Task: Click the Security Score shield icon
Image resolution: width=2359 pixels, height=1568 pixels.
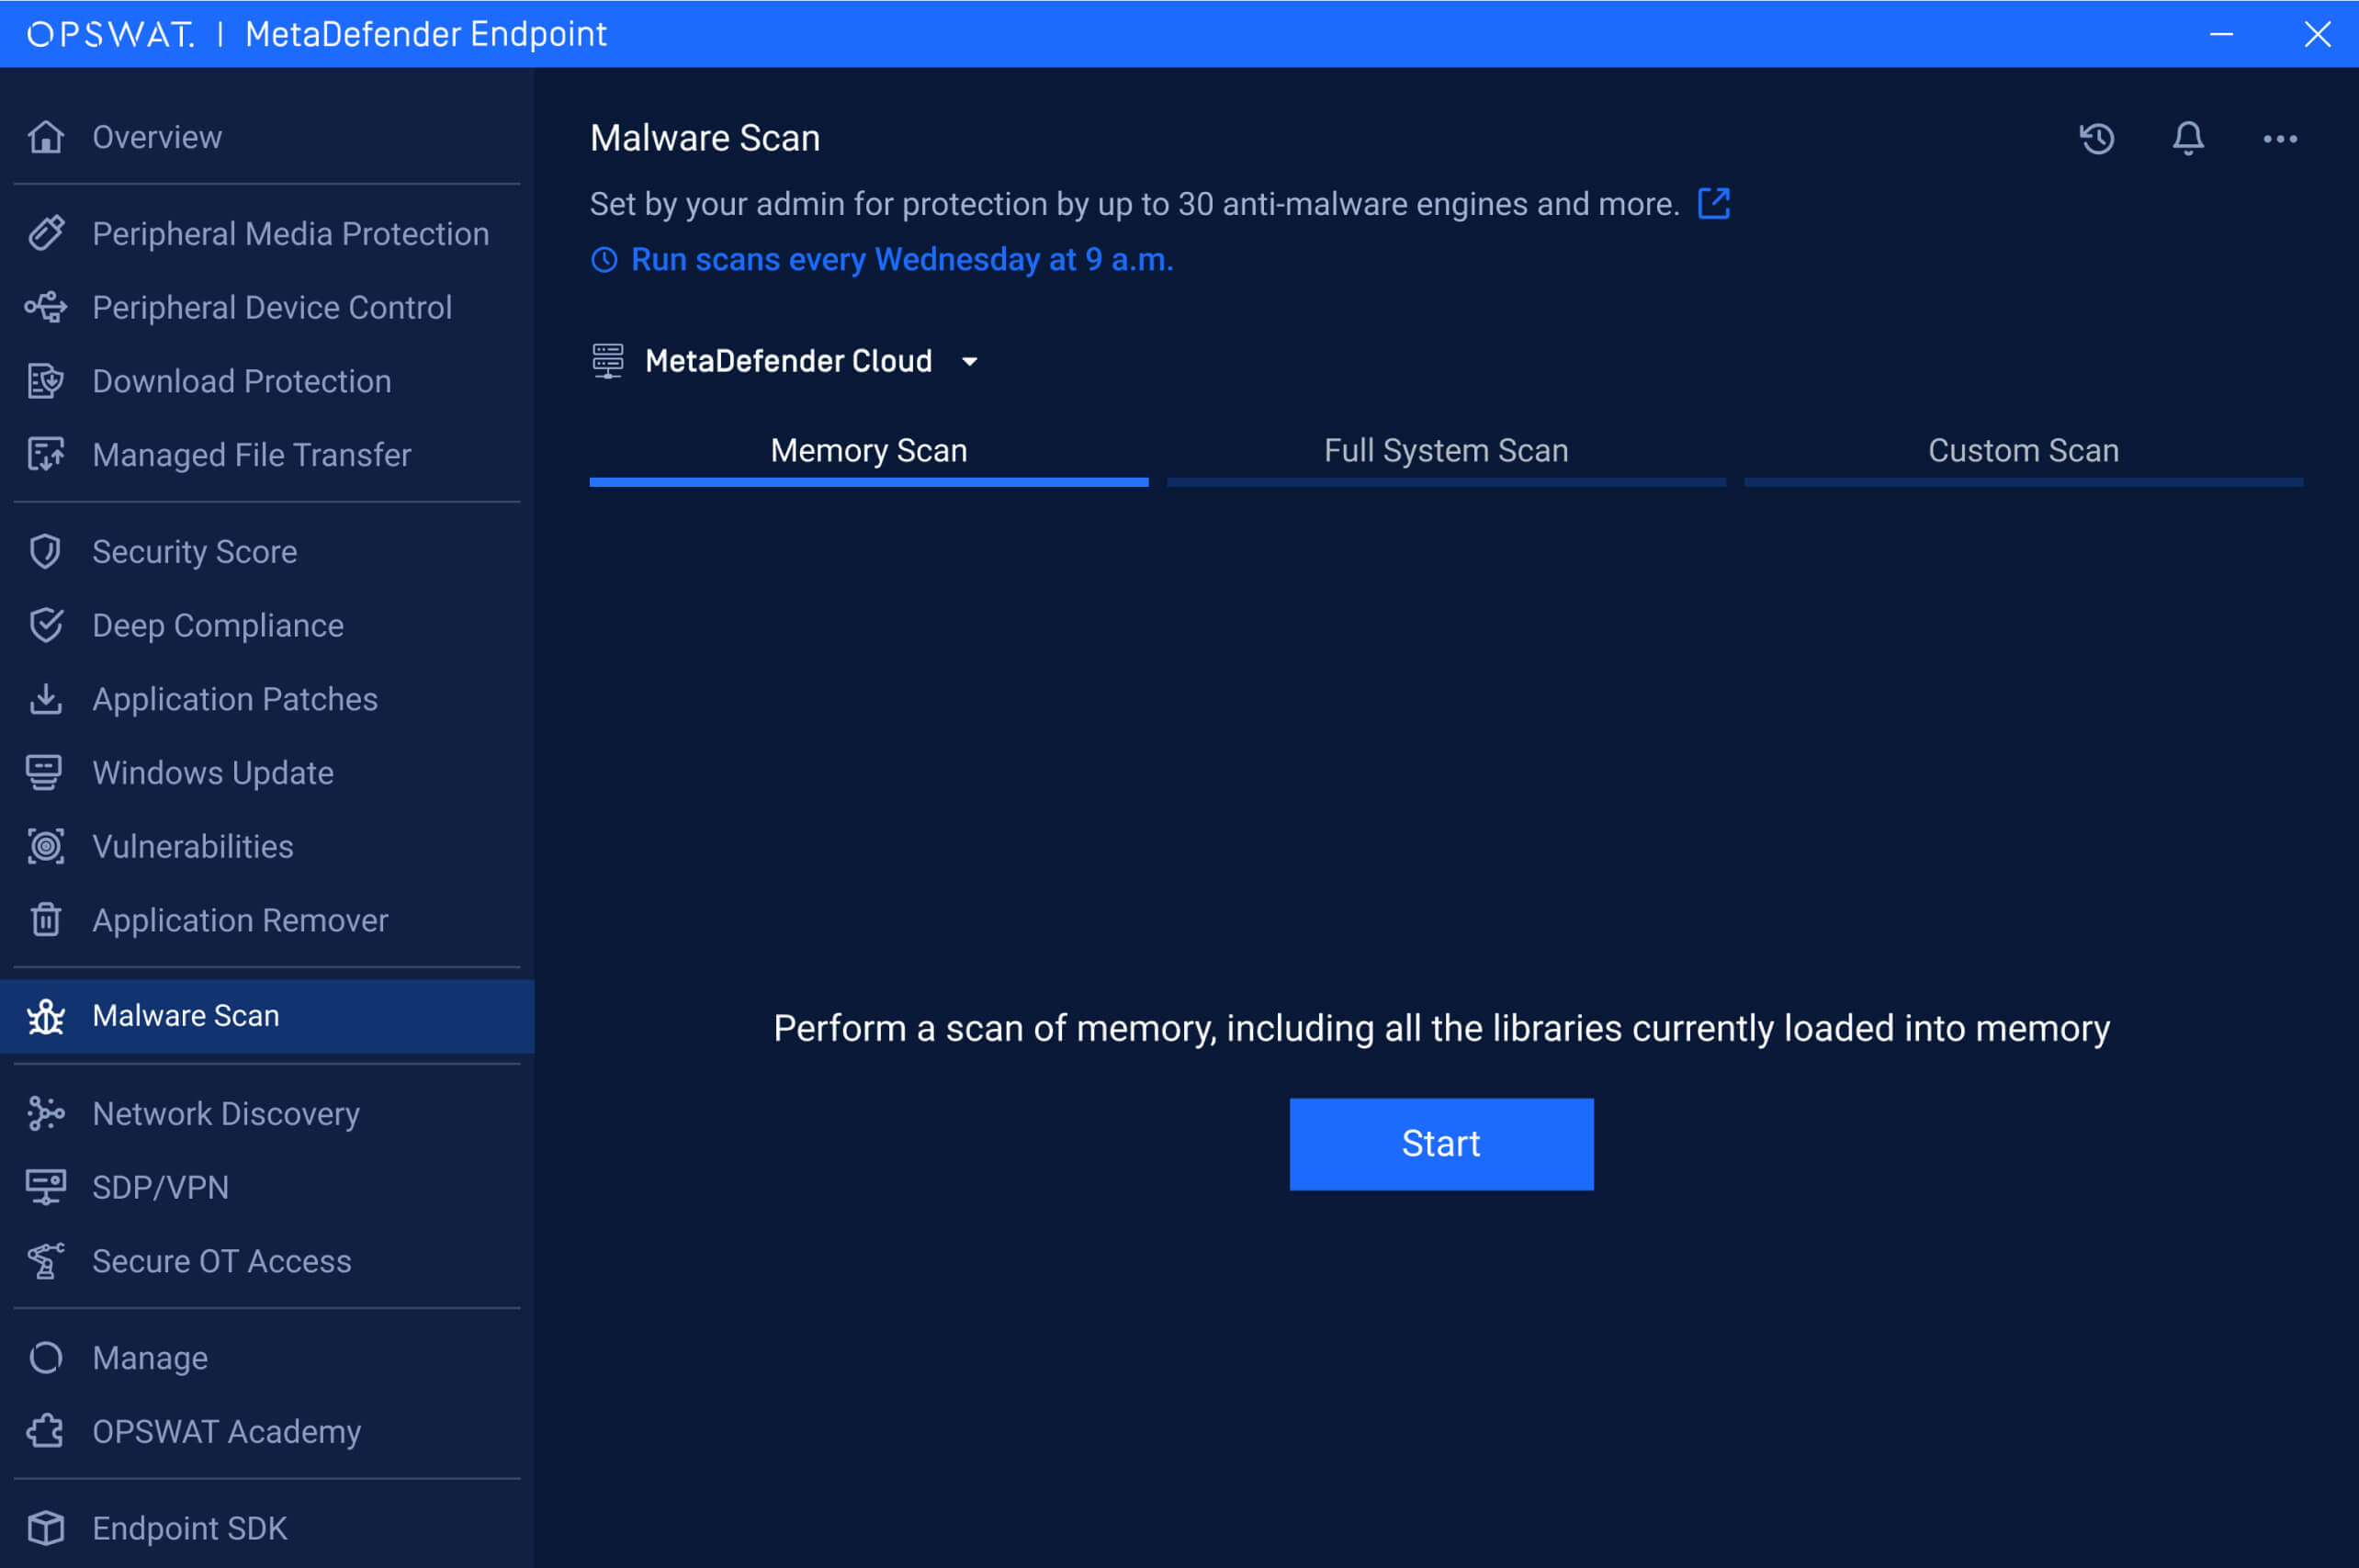Action: (x=46, y=551)
